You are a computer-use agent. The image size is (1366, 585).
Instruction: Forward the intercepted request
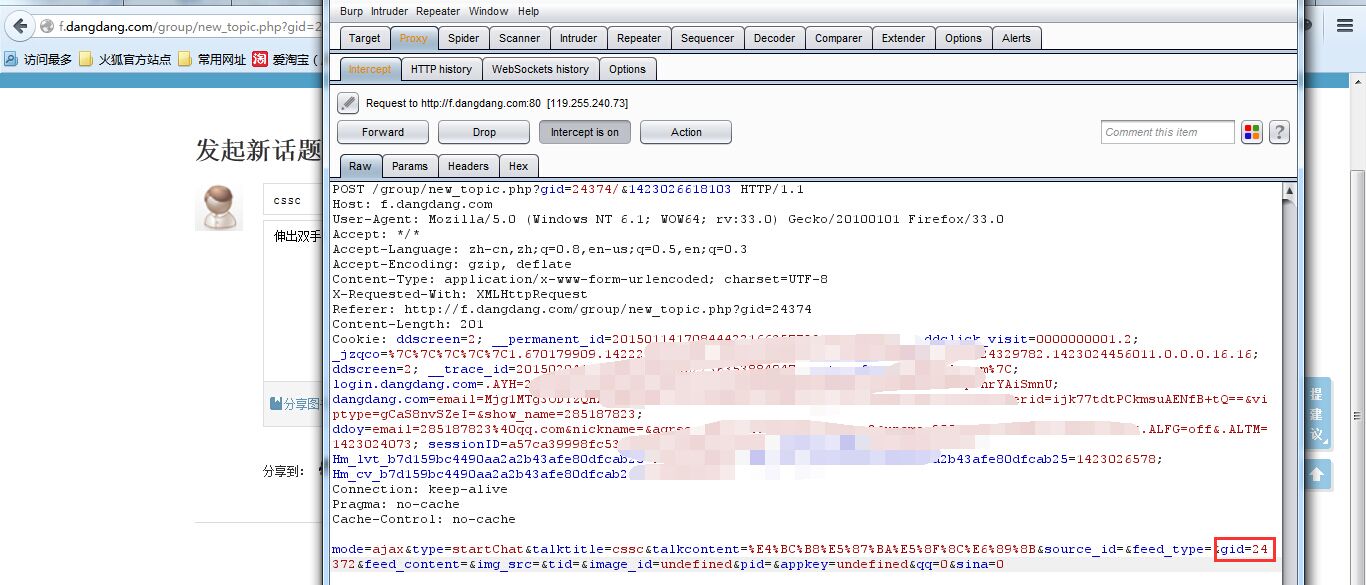[383, 132]
